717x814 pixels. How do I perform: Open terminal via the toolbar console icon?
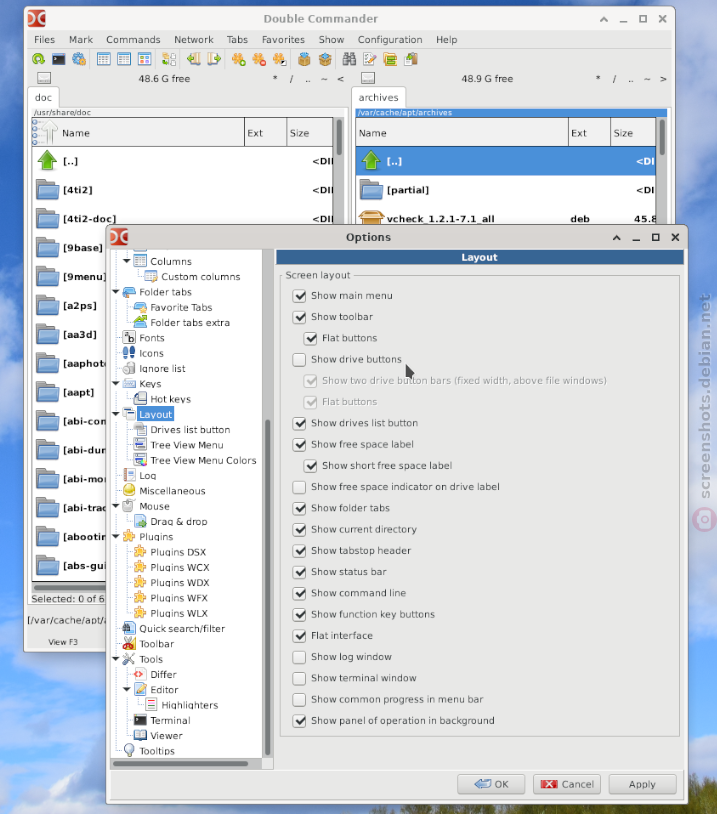(59, 59)
